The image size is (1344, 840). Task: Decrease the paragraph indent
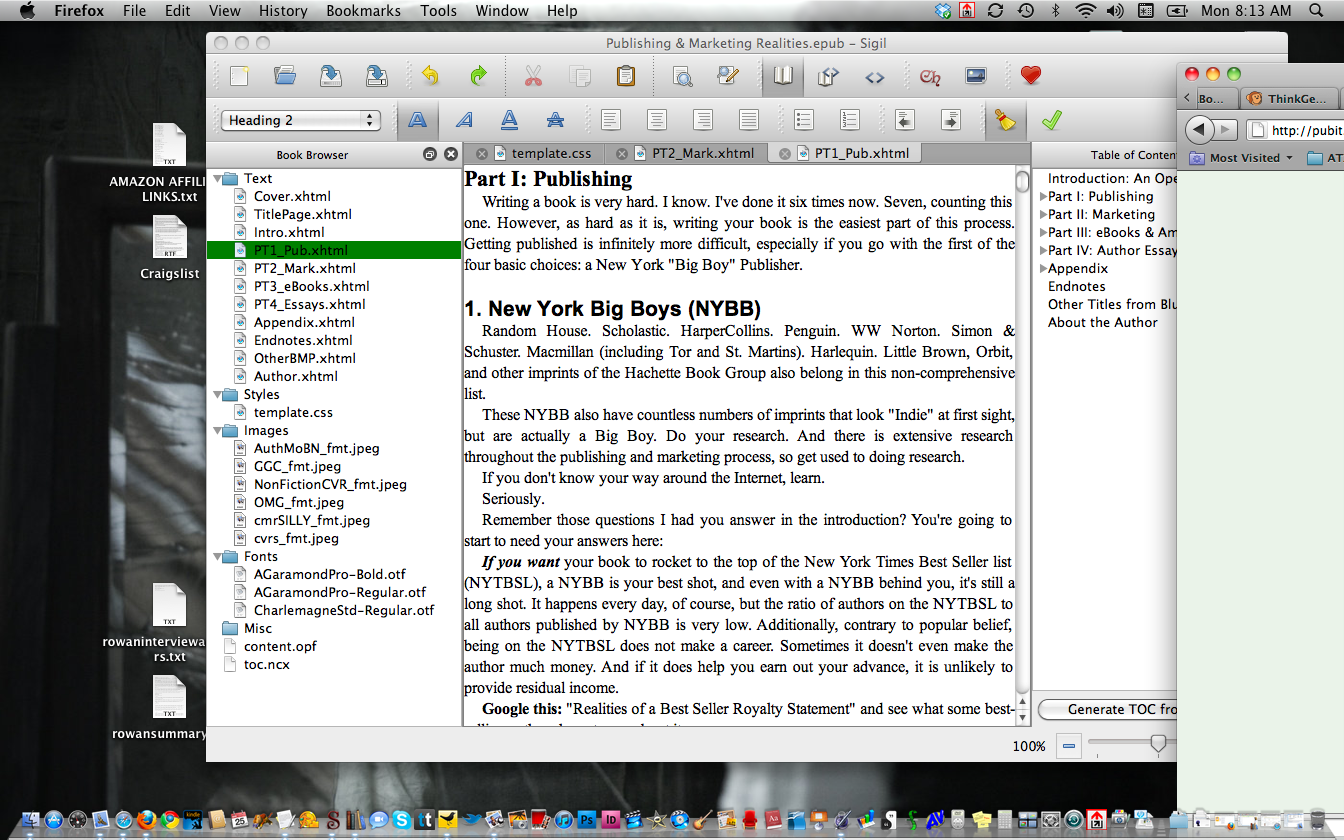905,120
